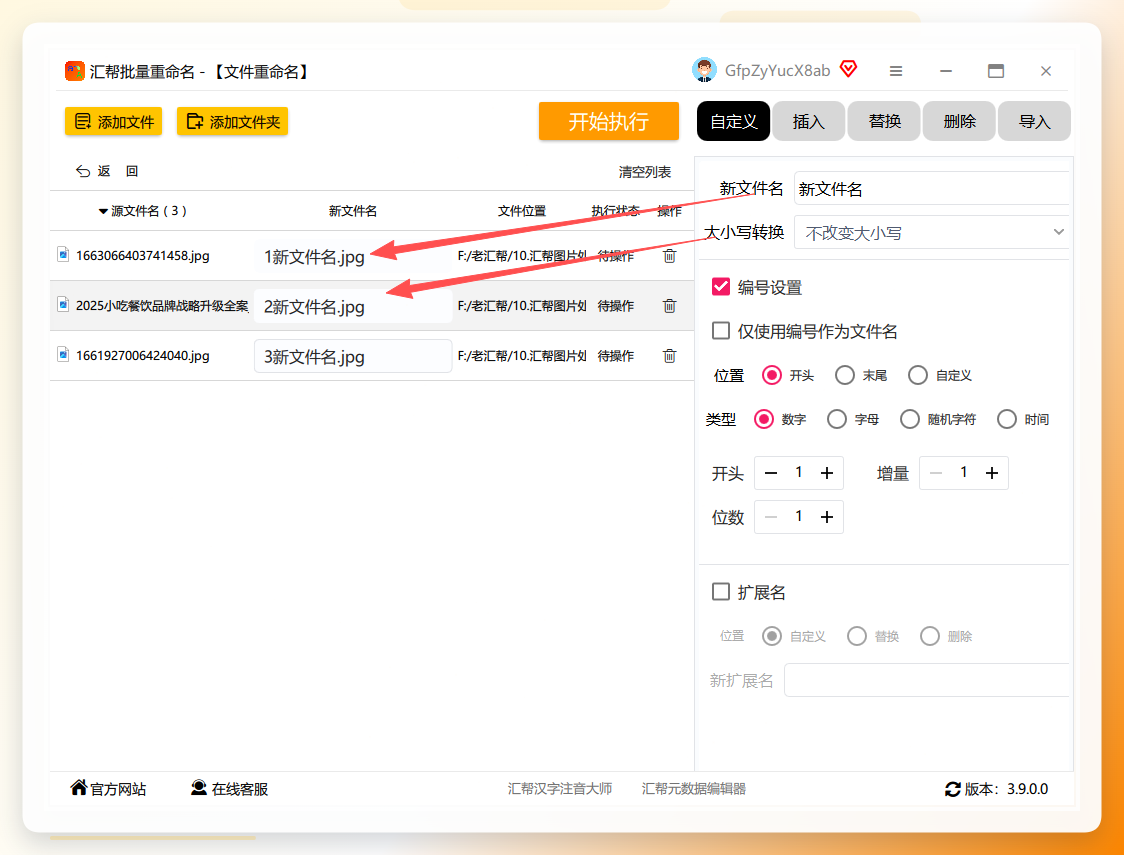This screenshot has height=855, width=1124.
Task: Delete the 1663066403741458.jpg row with trash icon
Action: [669, 256]
